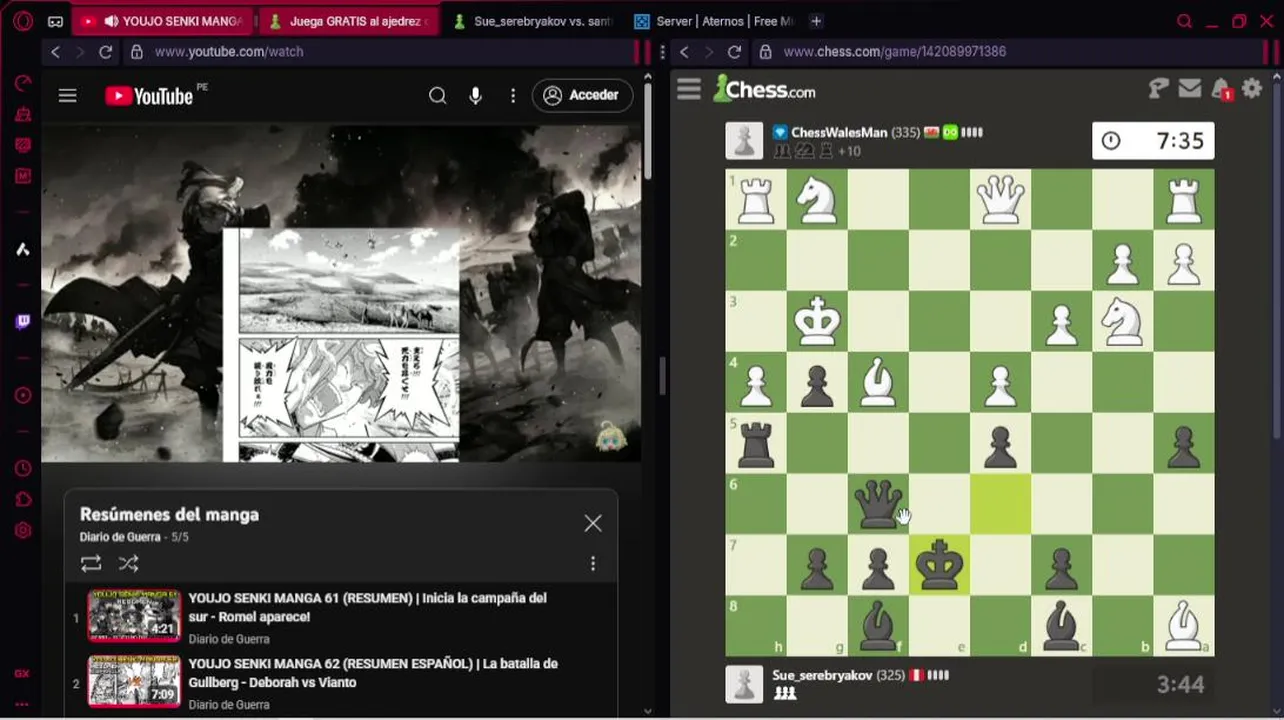Screen dimensions: 1284x720
Task: Open Aria AI in the Opera sidebar
Action: click(23, 249)
